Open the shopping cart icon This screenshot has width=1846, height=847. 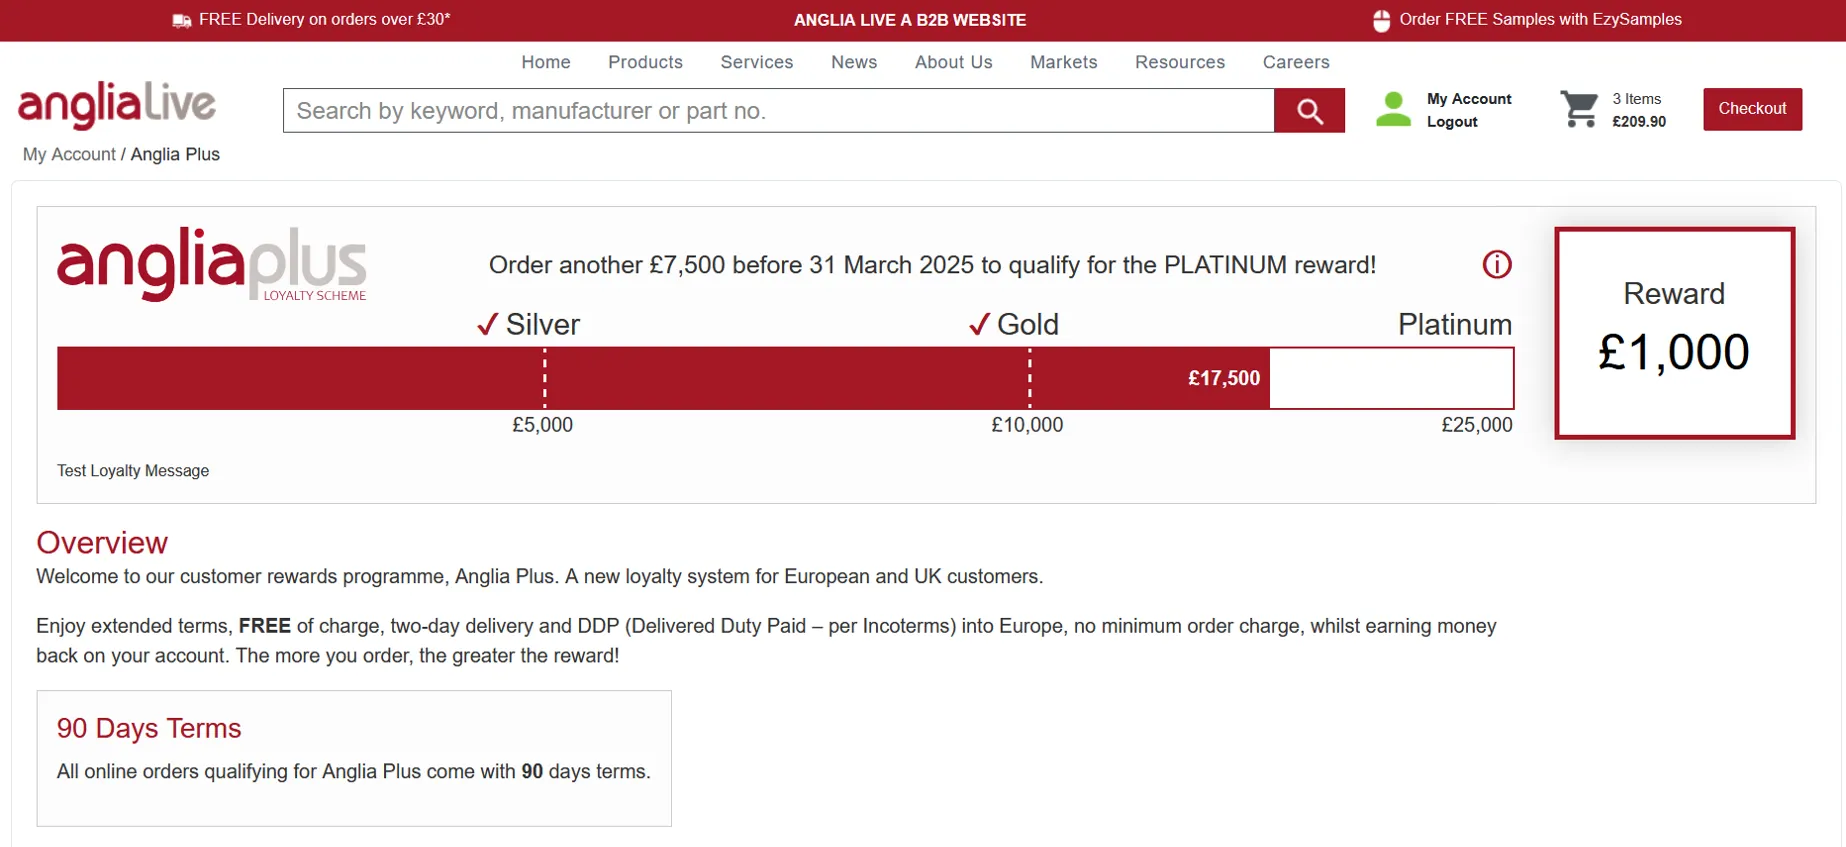[x=1579, y=109]
